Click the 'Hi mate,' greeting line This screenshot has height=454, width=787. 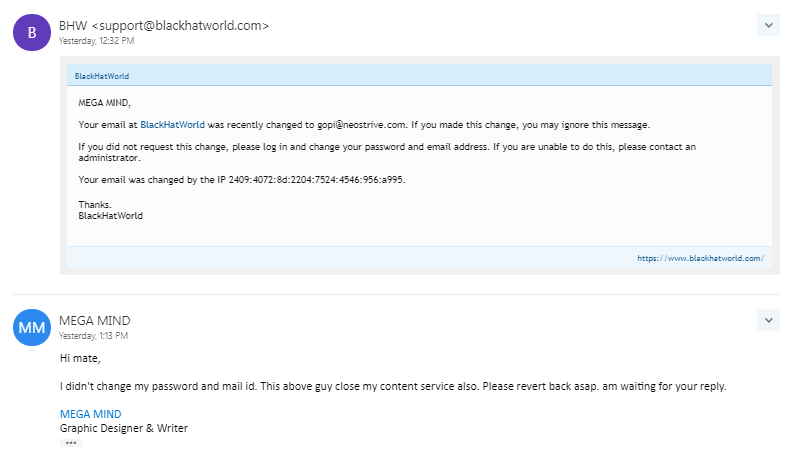click(x=80, y=358)
